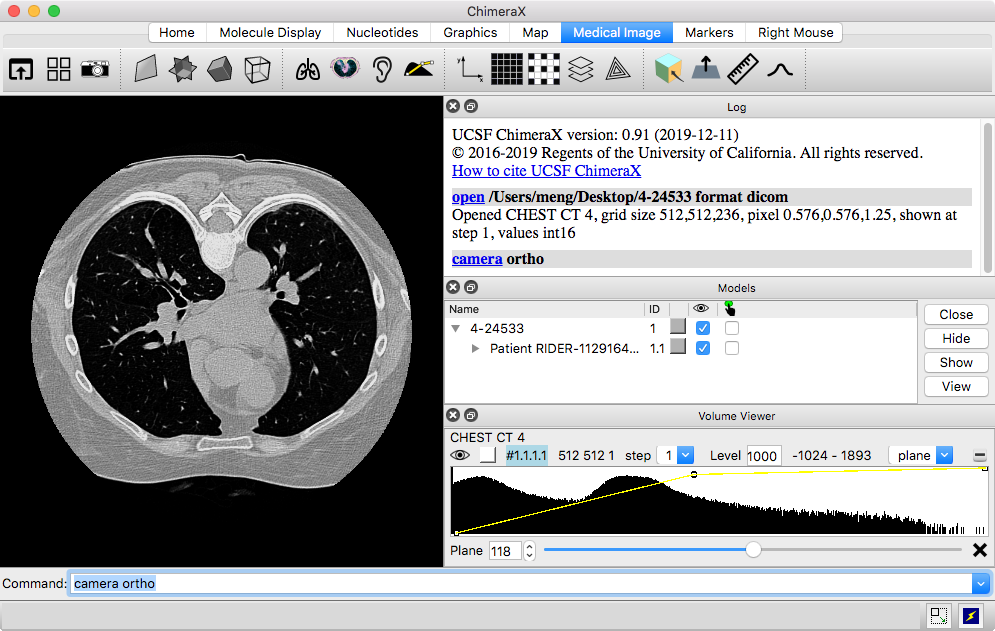The width and height of the screenshot is (995, 631).
Task: Open the step dropdown in Volume Viewer
Action: pos(675,455)
